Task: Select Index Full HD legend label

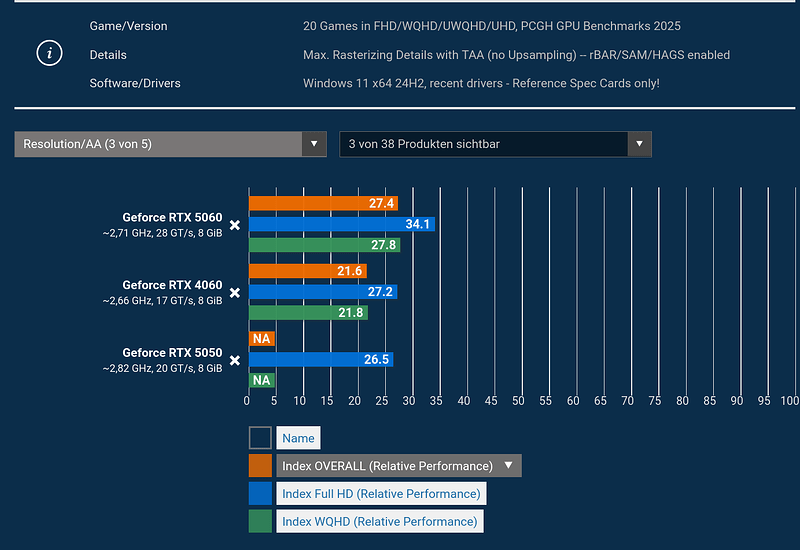Action: click(x=380, y=493)
